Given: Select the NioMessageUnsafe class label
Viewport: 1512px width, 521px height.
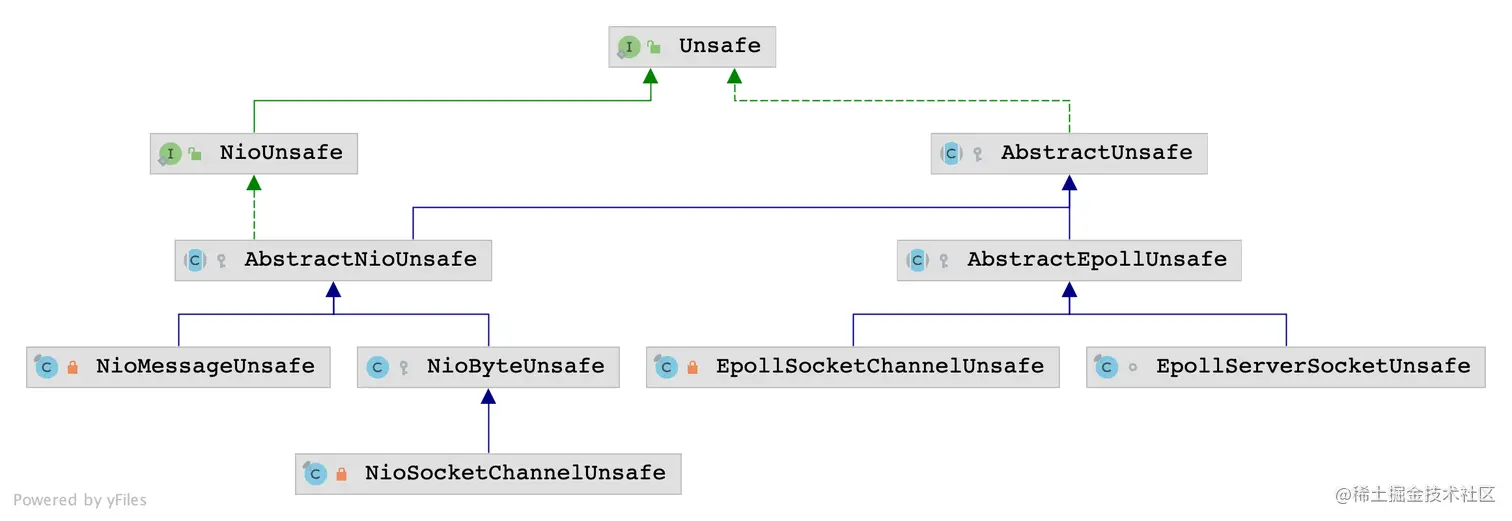Looking at the screenshot, I should click(205, 366).
